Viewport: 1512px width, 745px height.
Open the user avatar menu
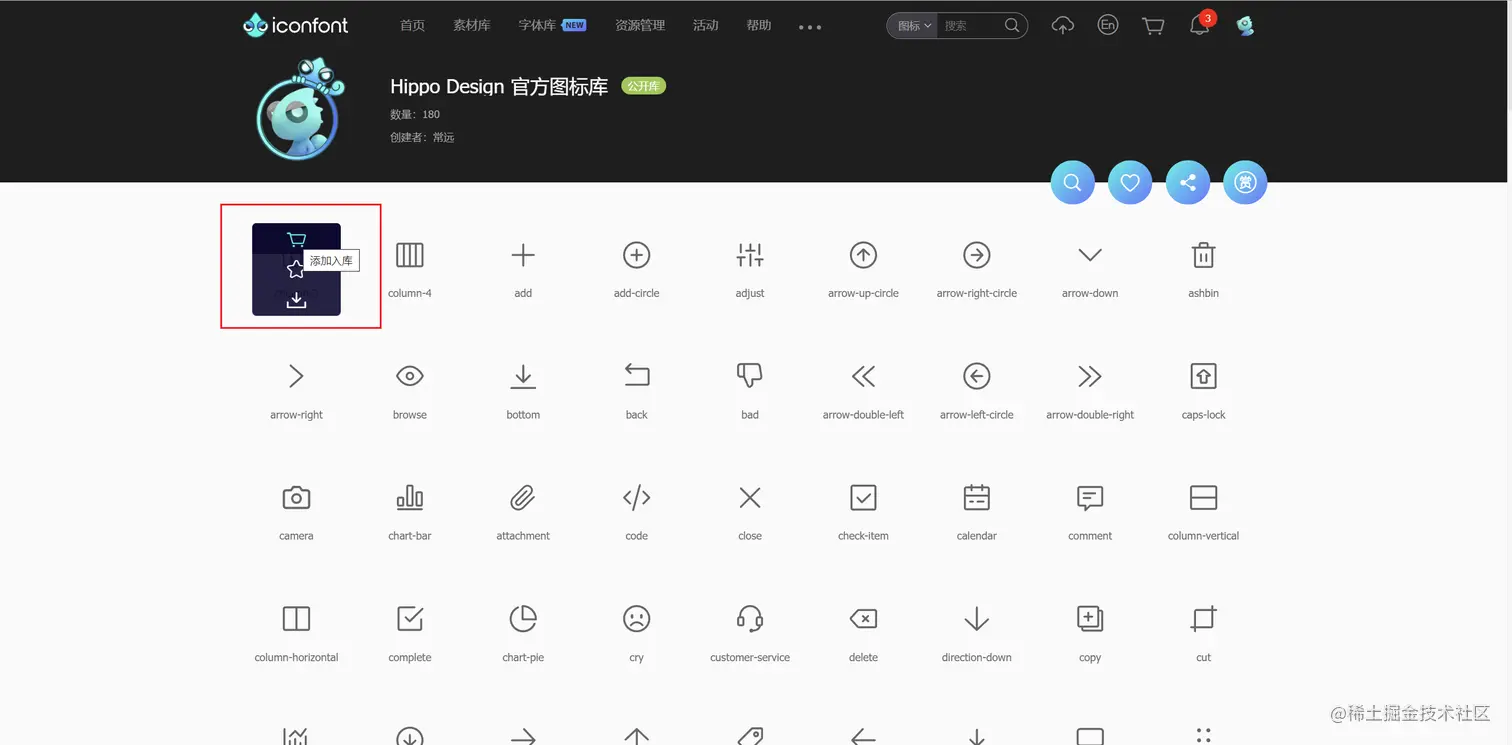click(x=1245, y=26)
